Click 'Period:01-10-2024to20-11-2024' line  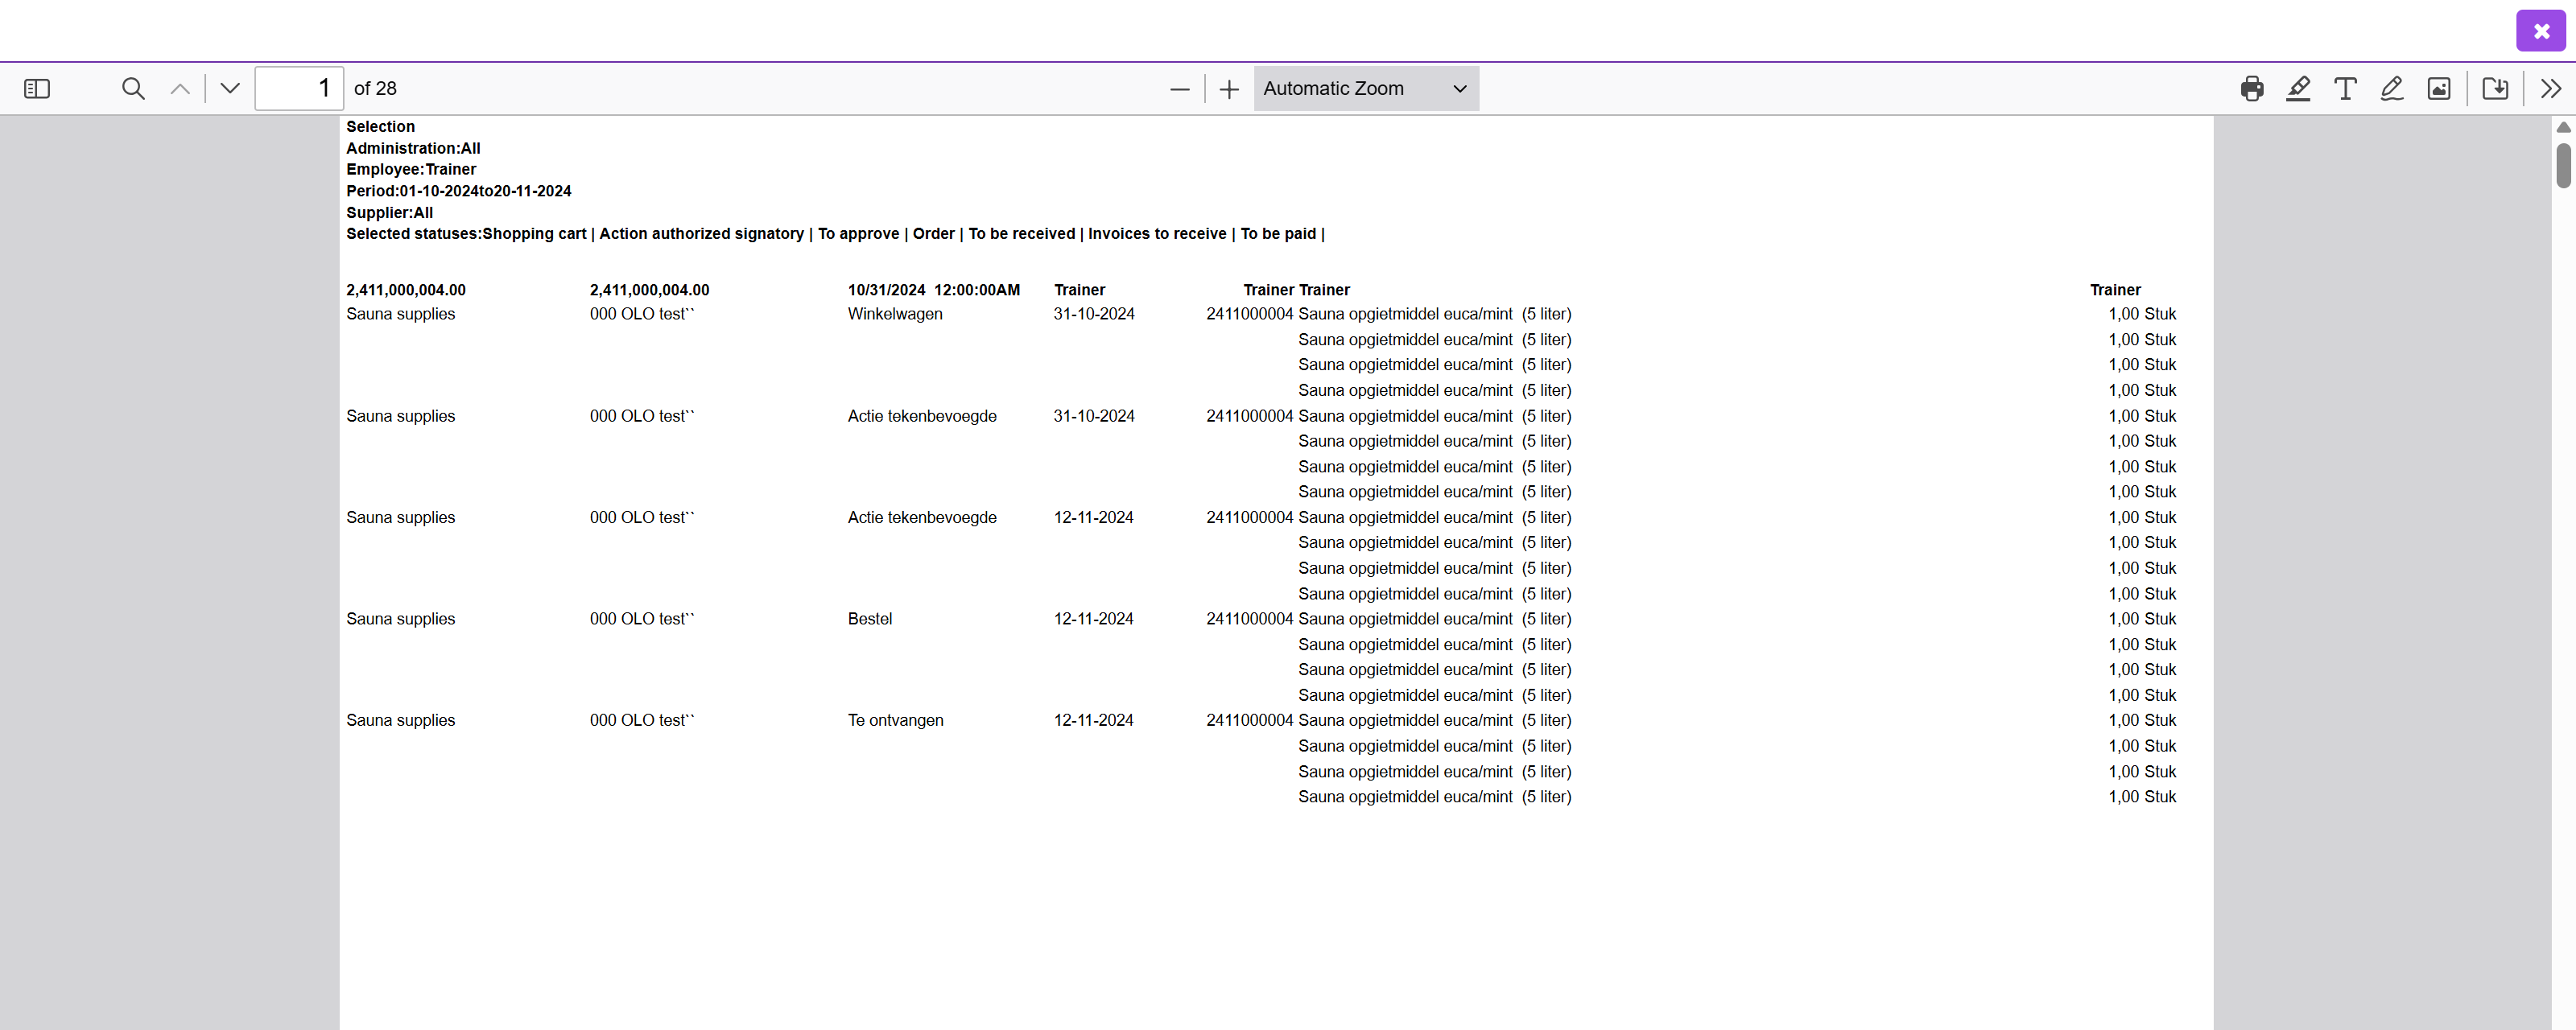[459, 191]
